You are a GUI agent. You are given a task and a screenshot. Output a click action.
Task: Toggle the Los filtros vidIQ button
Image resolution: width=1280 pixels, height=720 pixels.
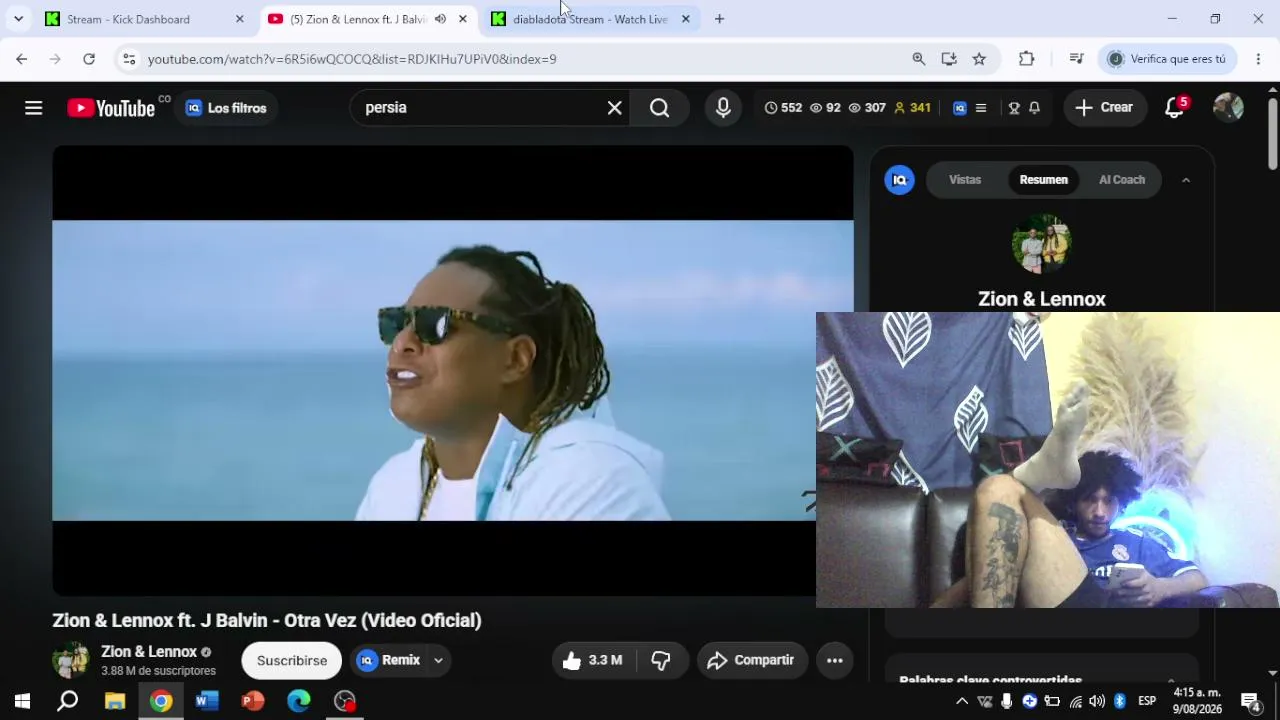coord(226,108)
